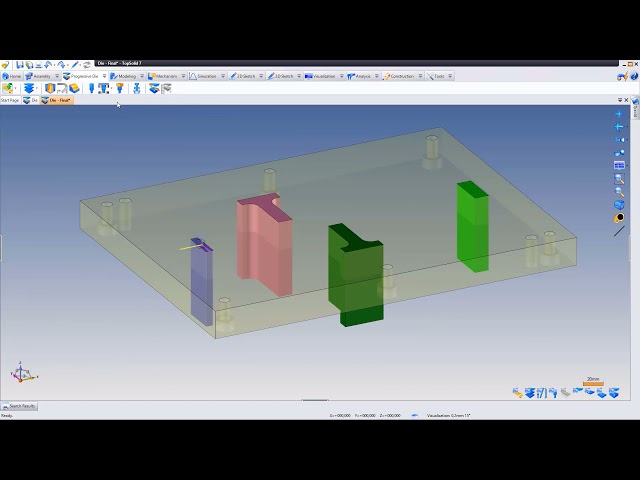Expand the dropdown arrow beside Assembly tab
Image resolution: width=640 pixels, height=480 pixels.
tap(57, 76)
